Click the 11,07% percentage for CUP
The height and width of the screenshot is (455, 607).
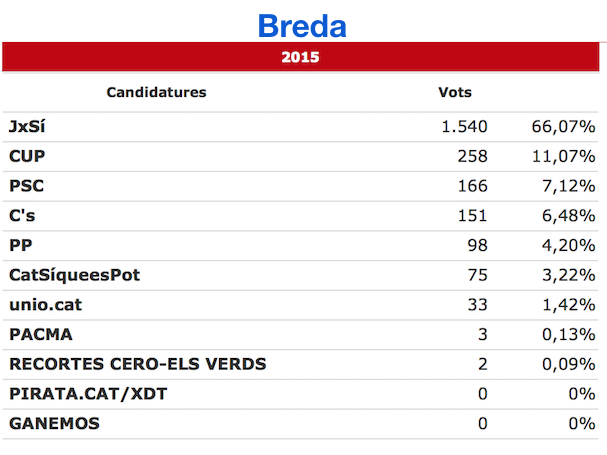click(x=563, y=156)
